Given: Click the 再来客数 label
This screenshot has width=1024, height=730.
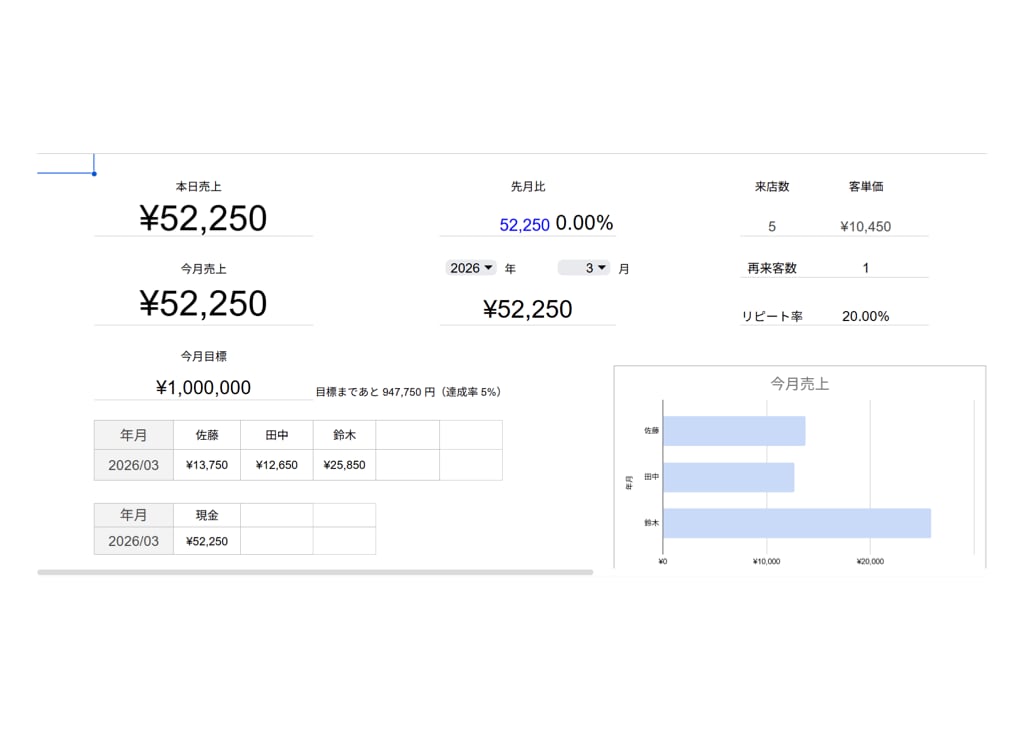Looking at the screenshot, I should pyautogui.click(x=772, y=268).
